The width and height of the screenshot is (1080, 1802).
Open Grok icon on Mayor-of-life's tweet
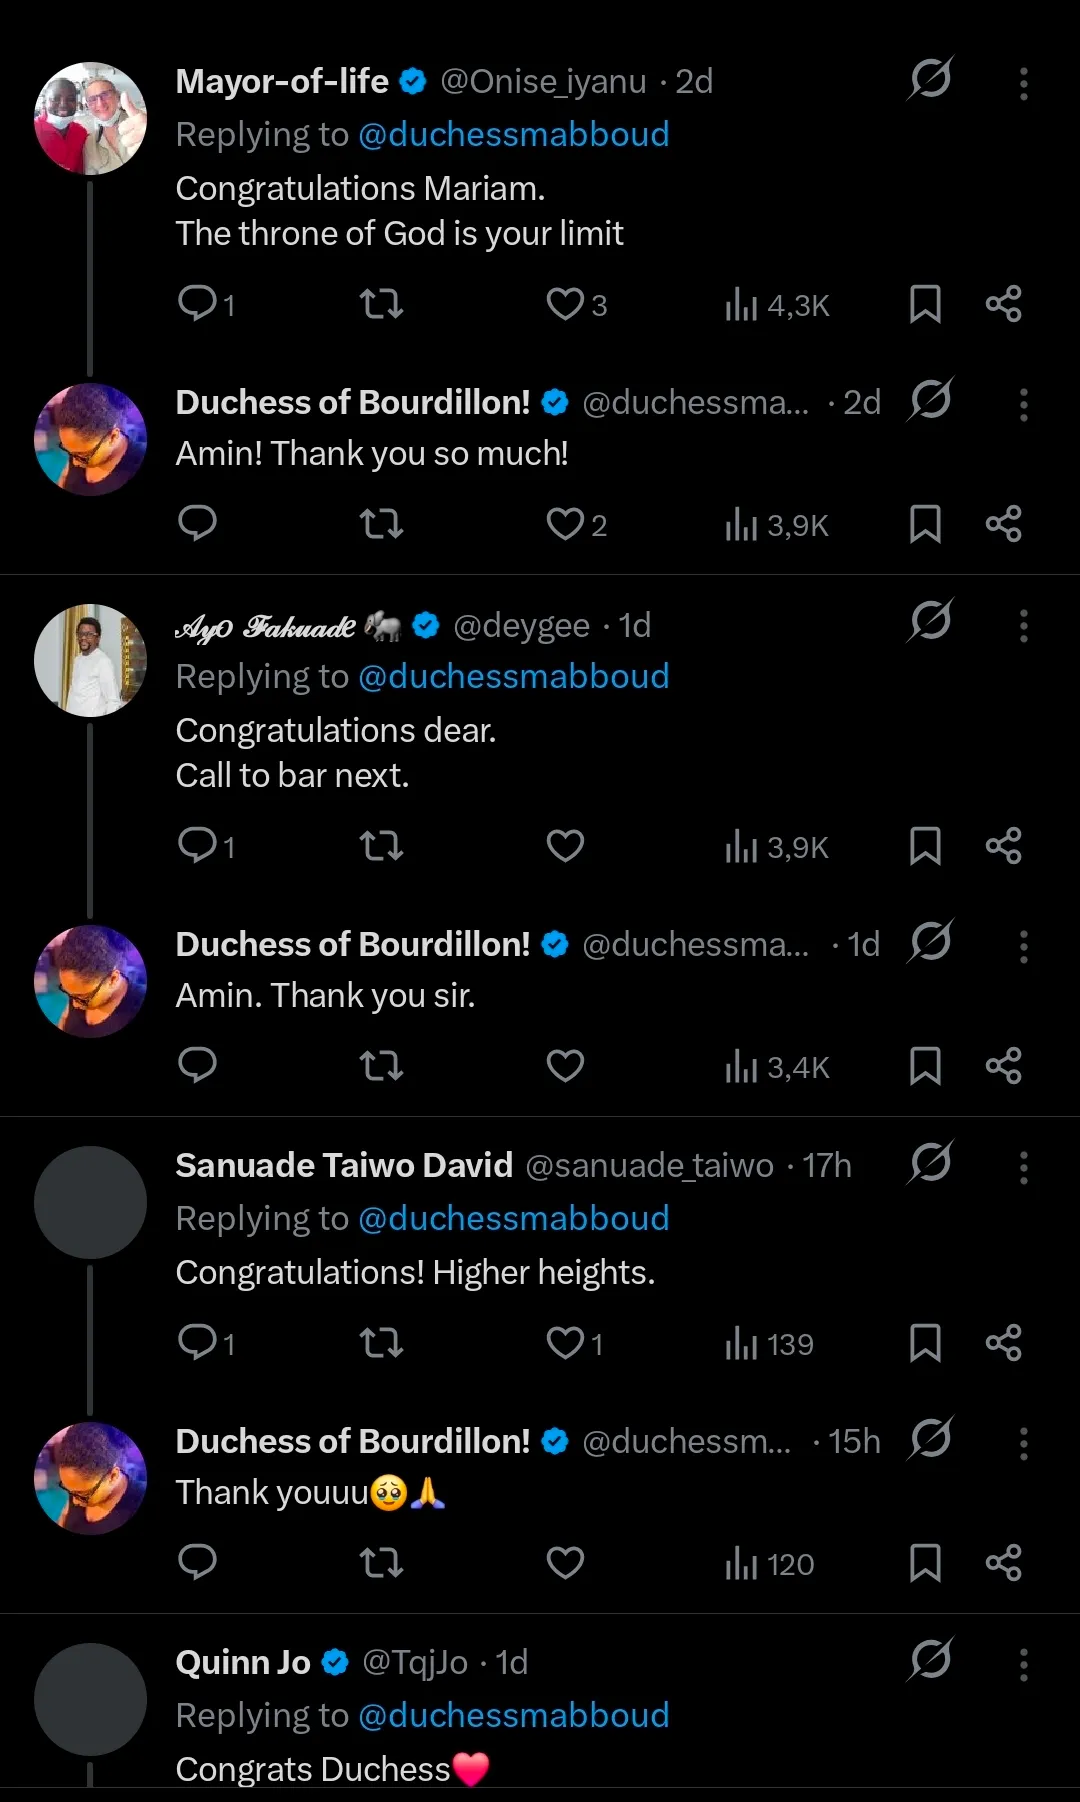coord(930,79)
